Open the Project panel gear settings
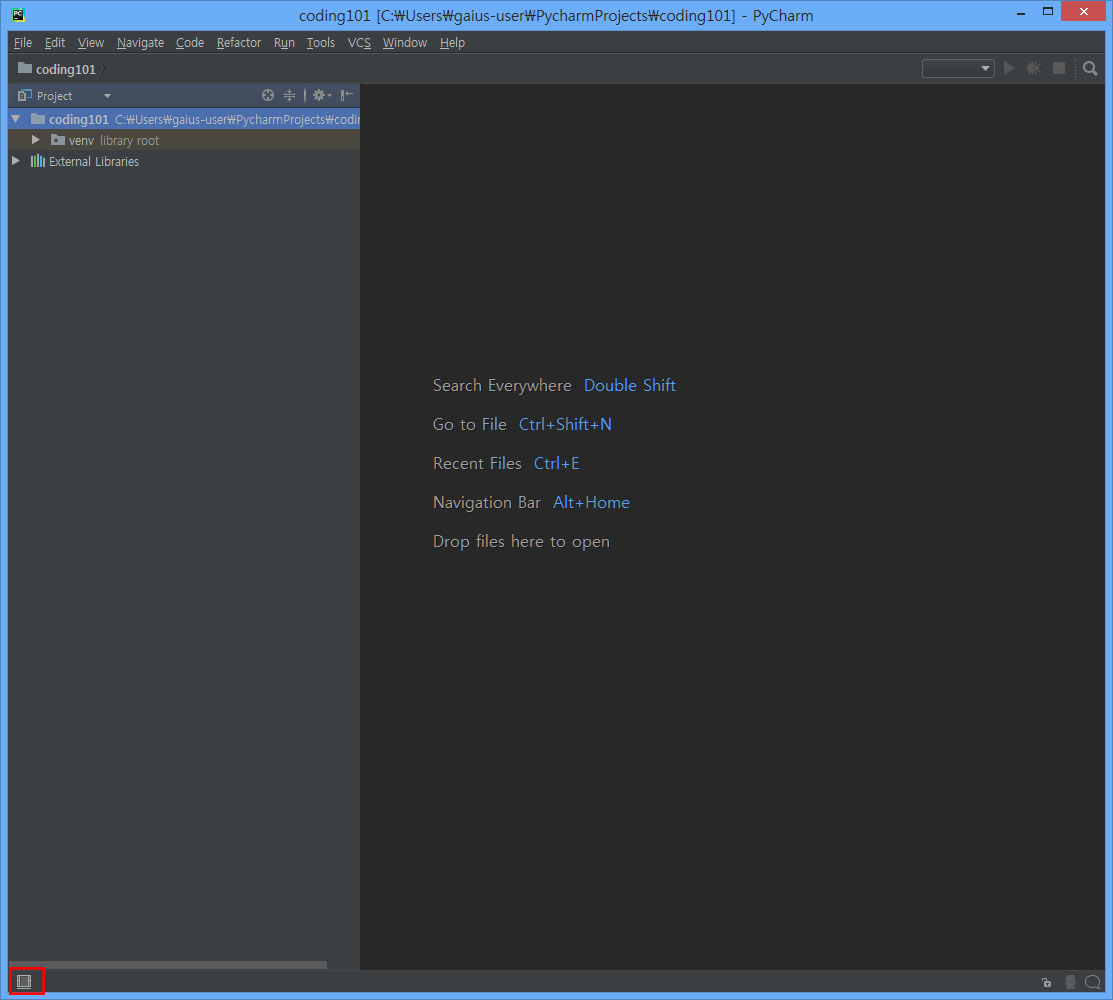The height and width of the screenshot is (1000, 1113). click(x=320, y=96)
